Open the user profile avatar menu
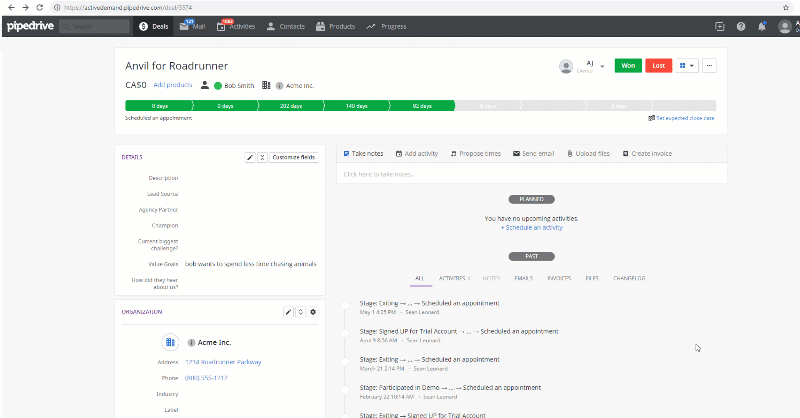 (785, 27)
